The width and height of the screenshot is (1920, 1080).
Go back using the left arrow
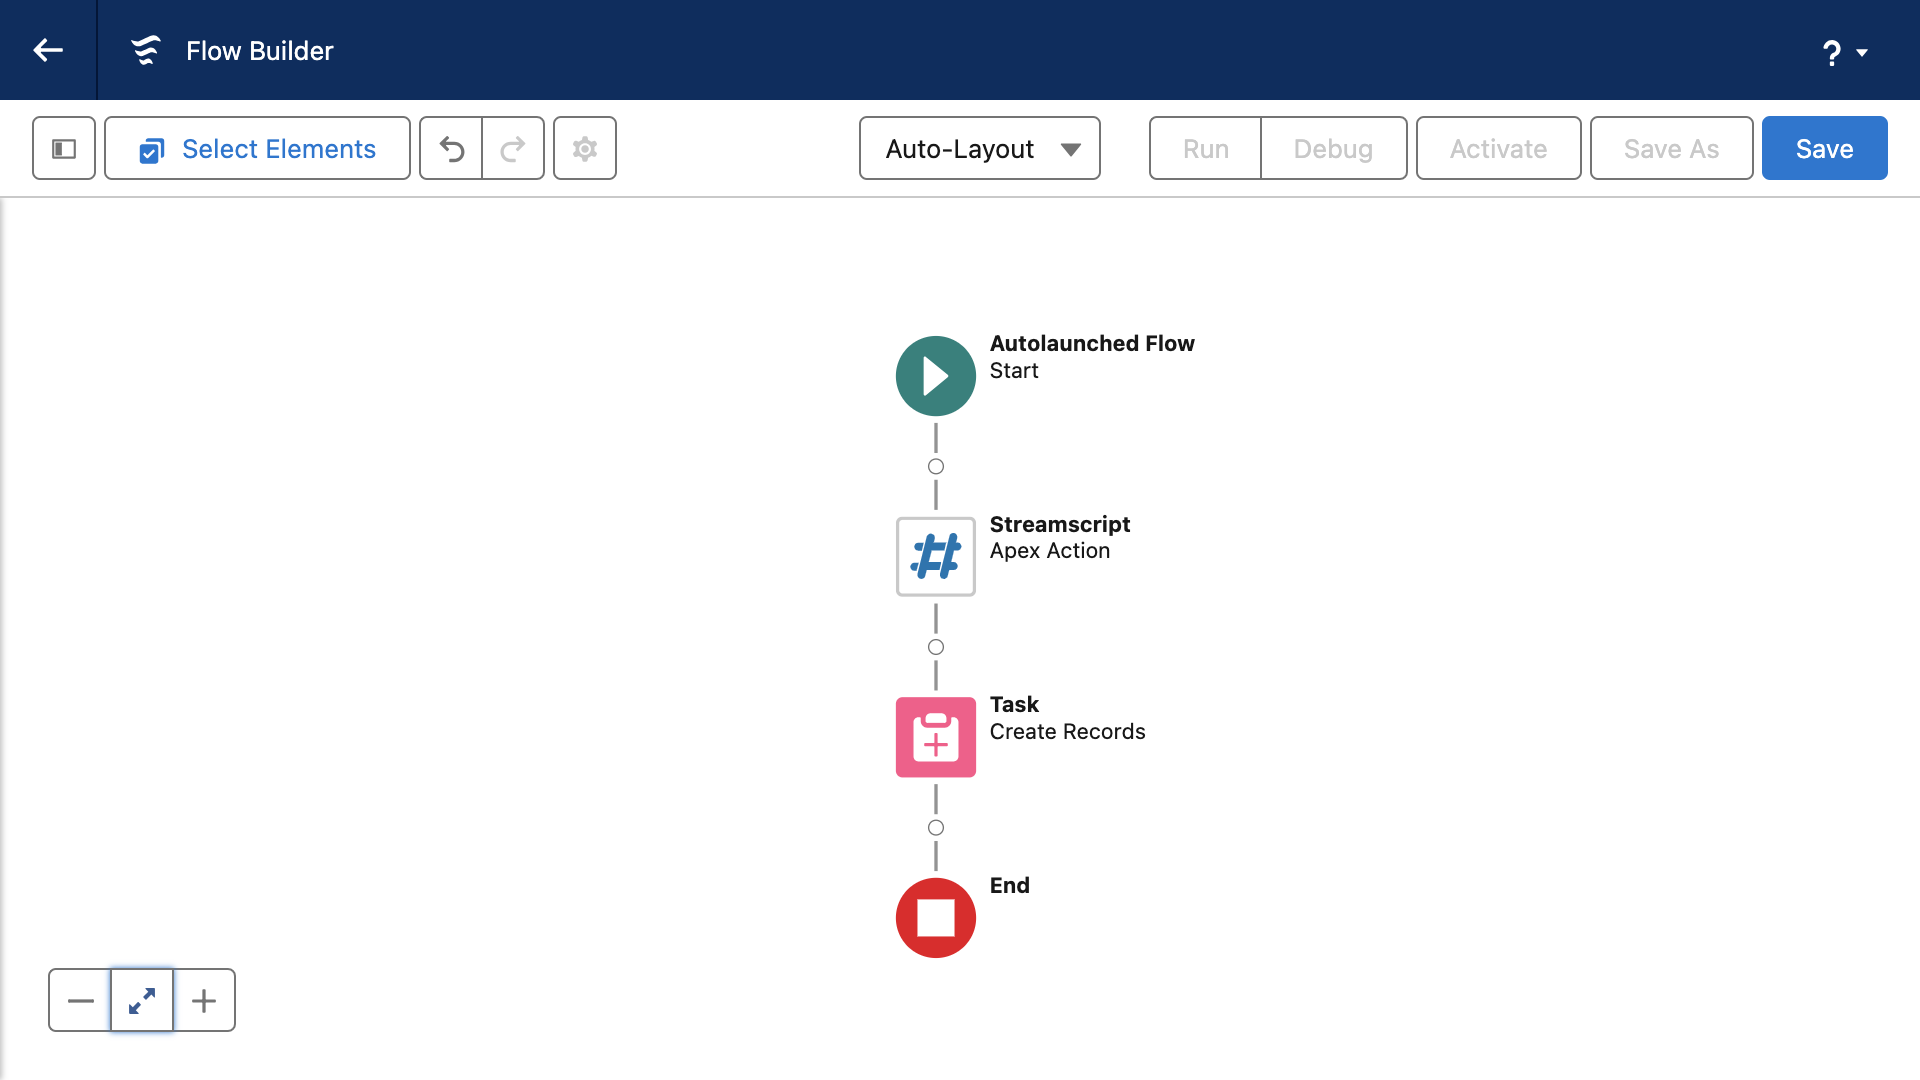tap(48, 50)
